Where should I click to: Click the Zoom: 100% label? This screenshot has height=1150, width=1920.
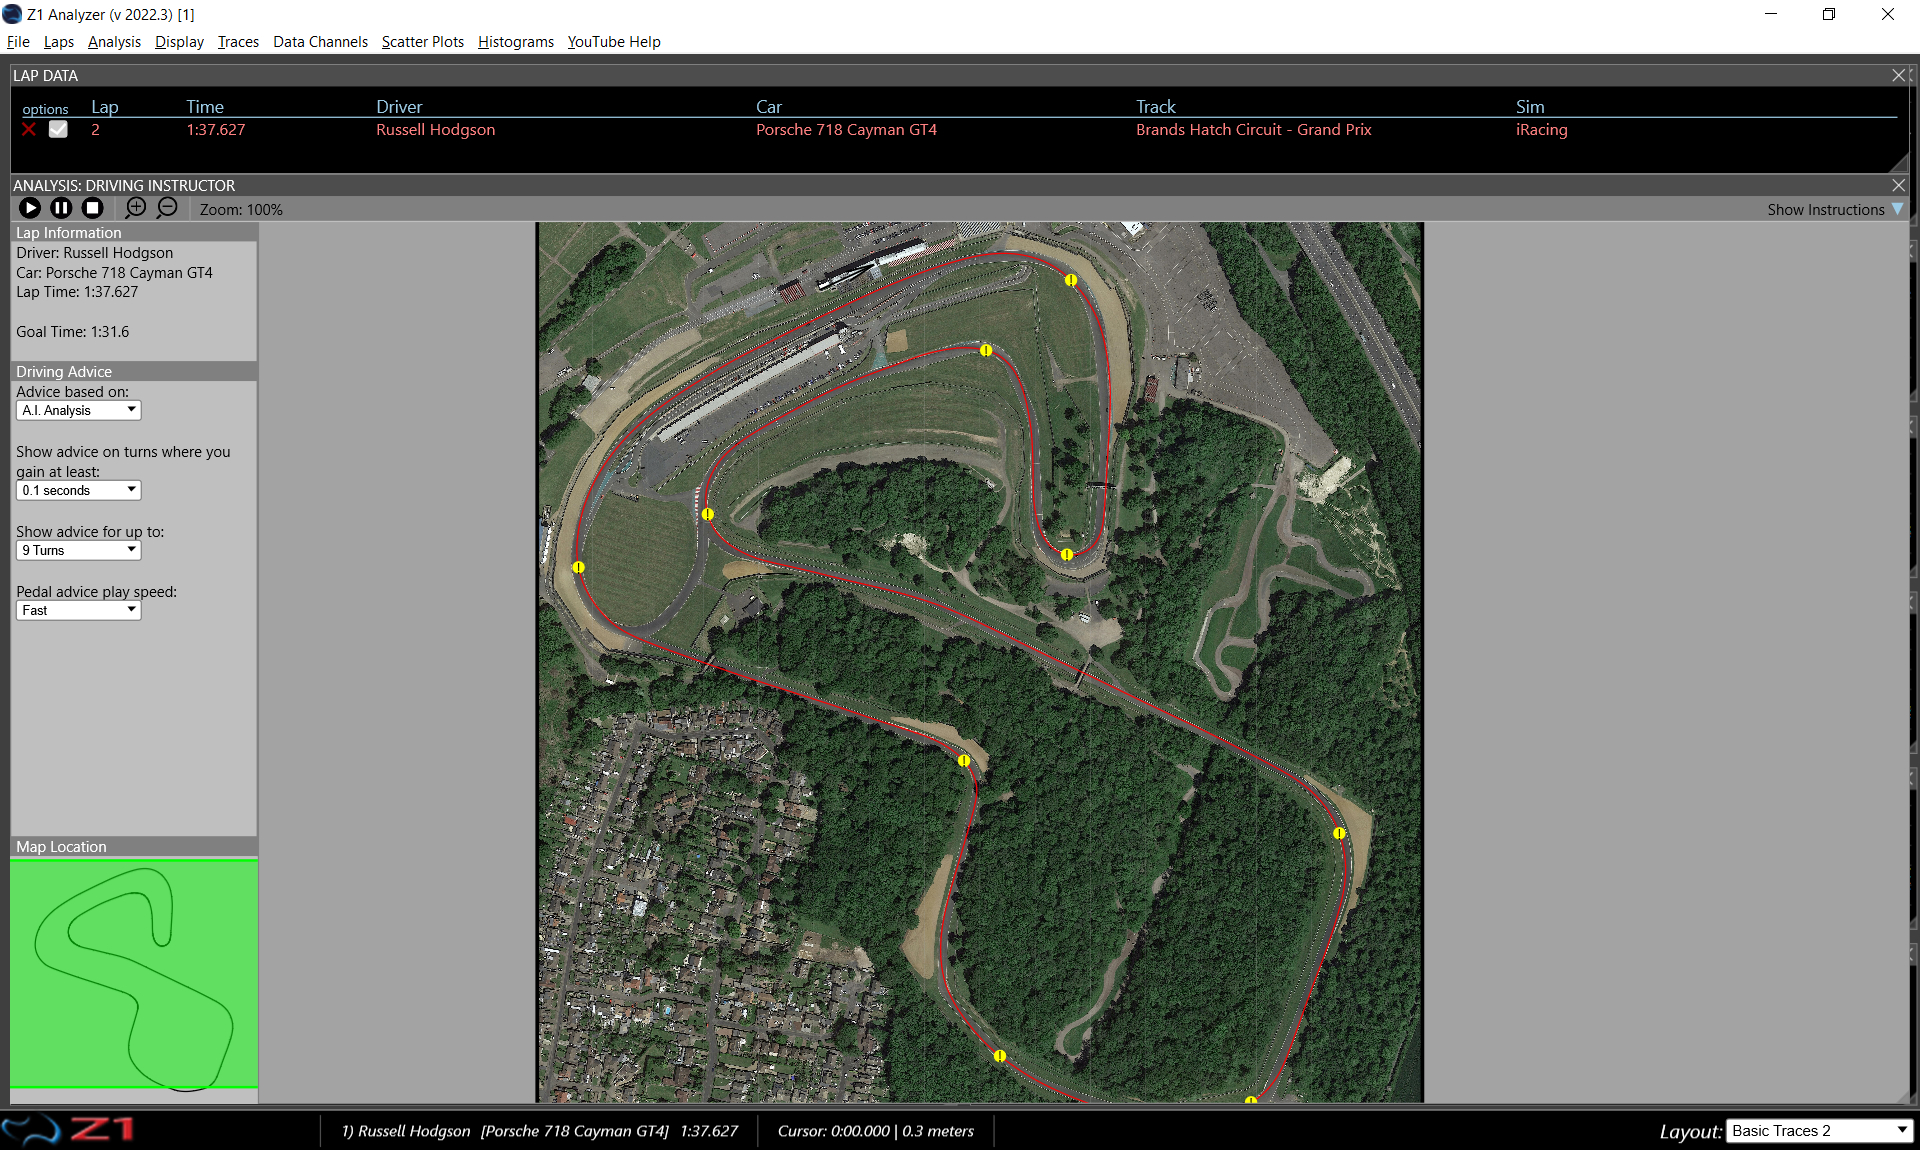pos(241,209)
